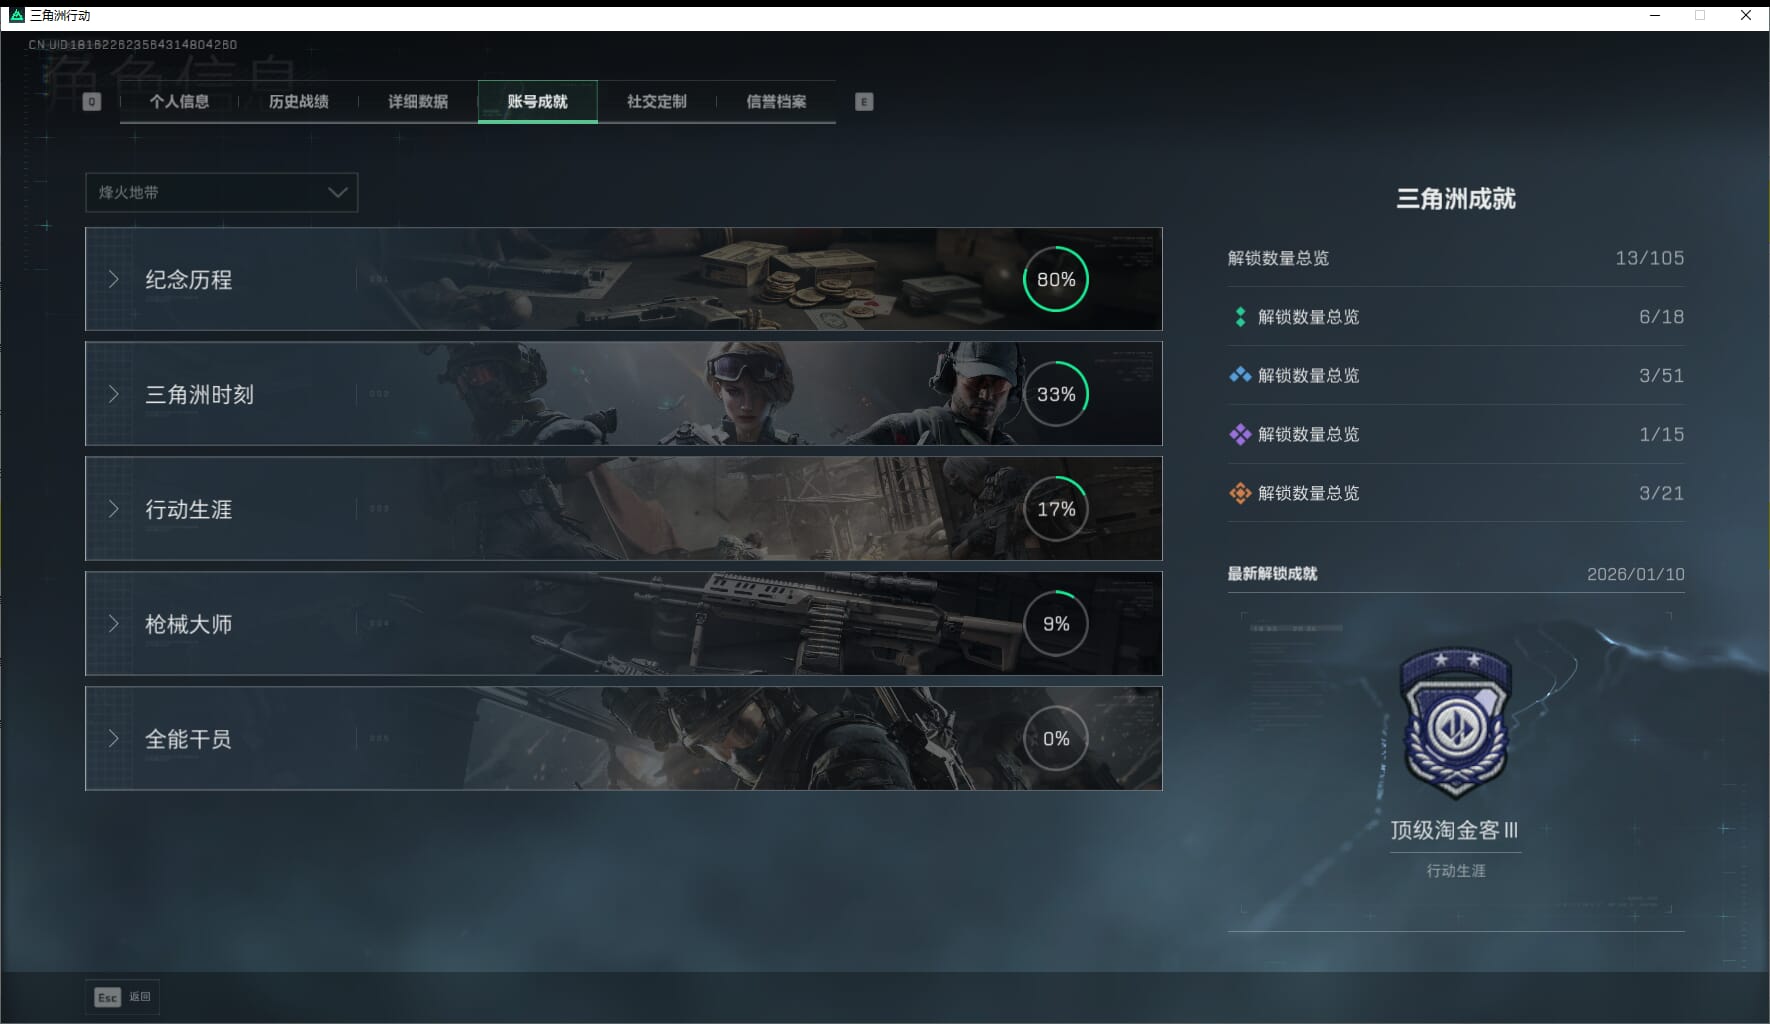
Task: Click the 80% progress ring
Action: pos(1056,279)
